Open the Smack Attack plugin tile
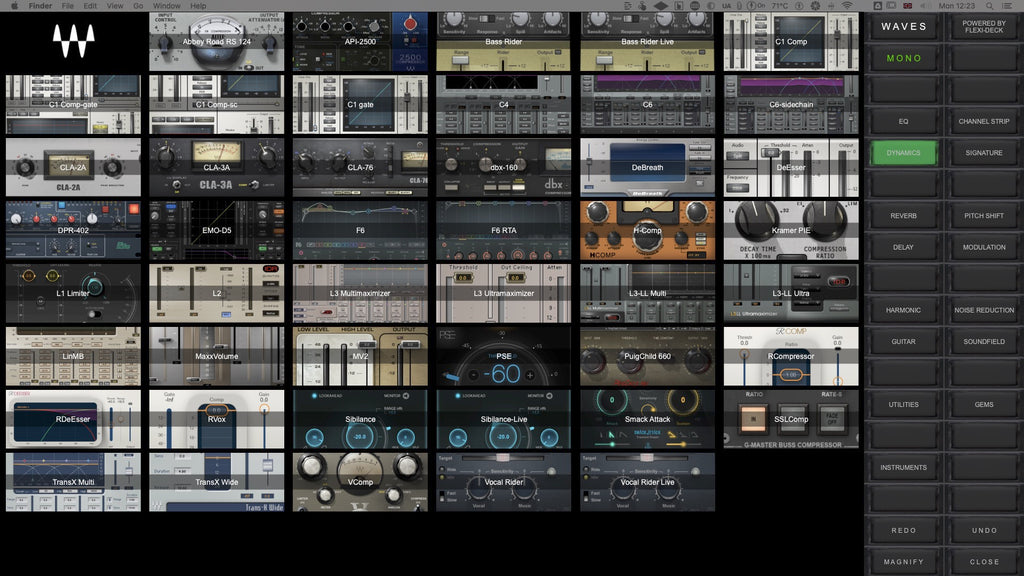Screen dimensions: 1024x576 tap(647, 419)
